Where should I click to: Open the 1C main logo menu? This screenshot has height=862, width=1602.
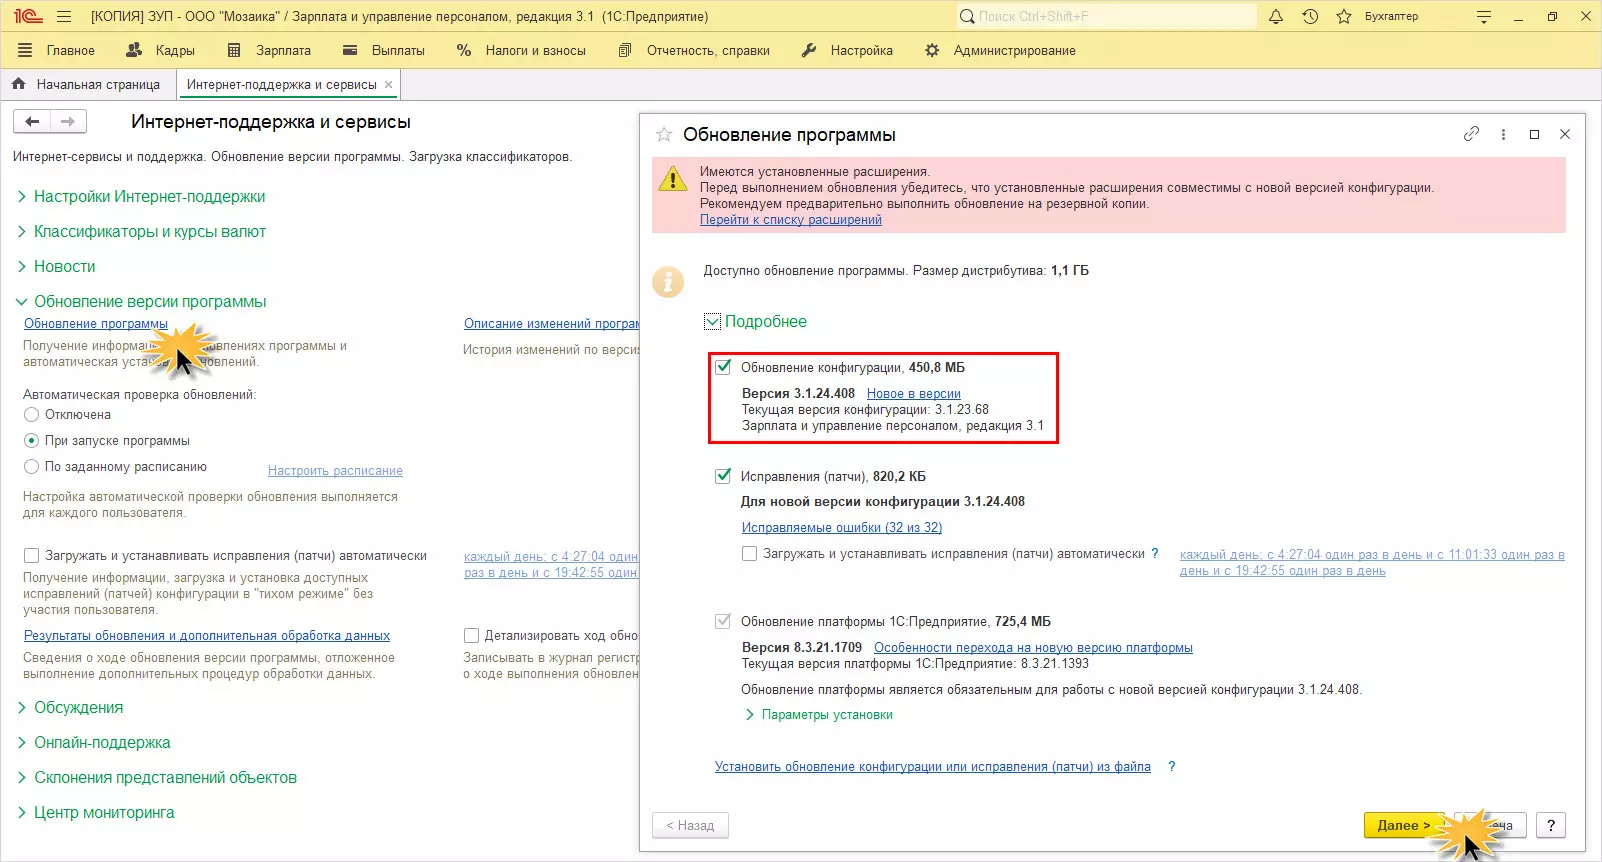(x=28, y=16)
